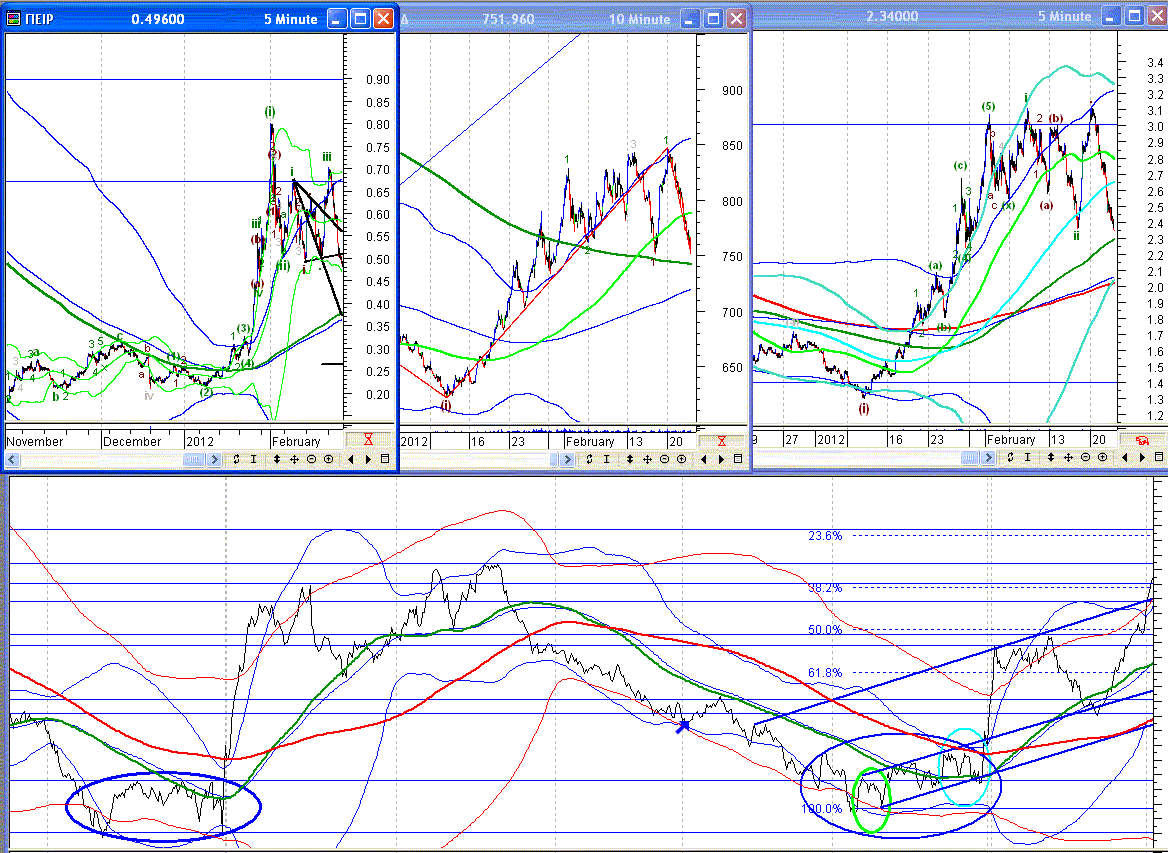The height and width of the screenshot is (853, 1168).
Task: Select text cursor tool in 2.34000 chart
Action: coord(1027,457)
